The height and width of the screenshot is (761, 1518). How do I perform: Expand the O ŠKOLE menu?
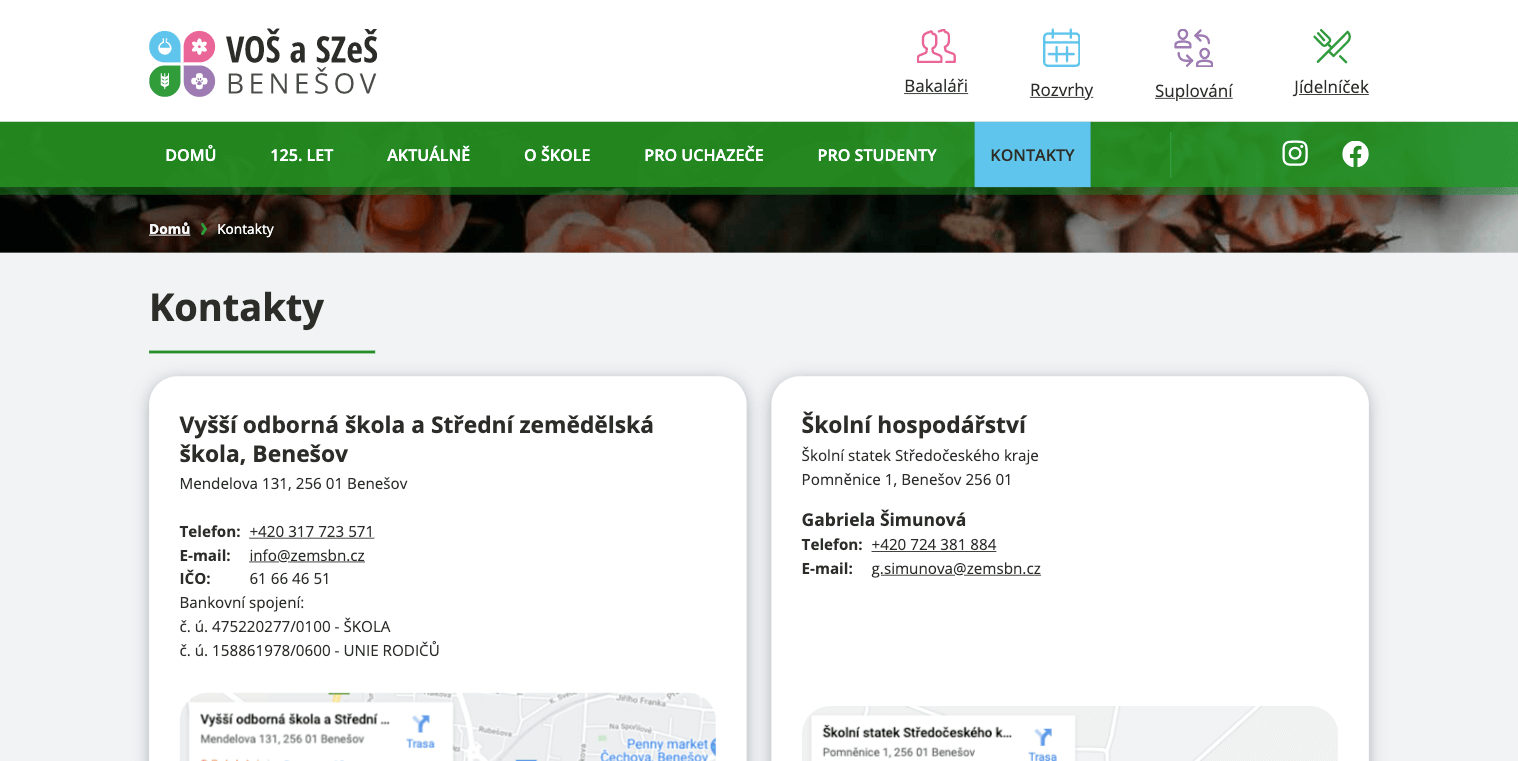(557, 155)
